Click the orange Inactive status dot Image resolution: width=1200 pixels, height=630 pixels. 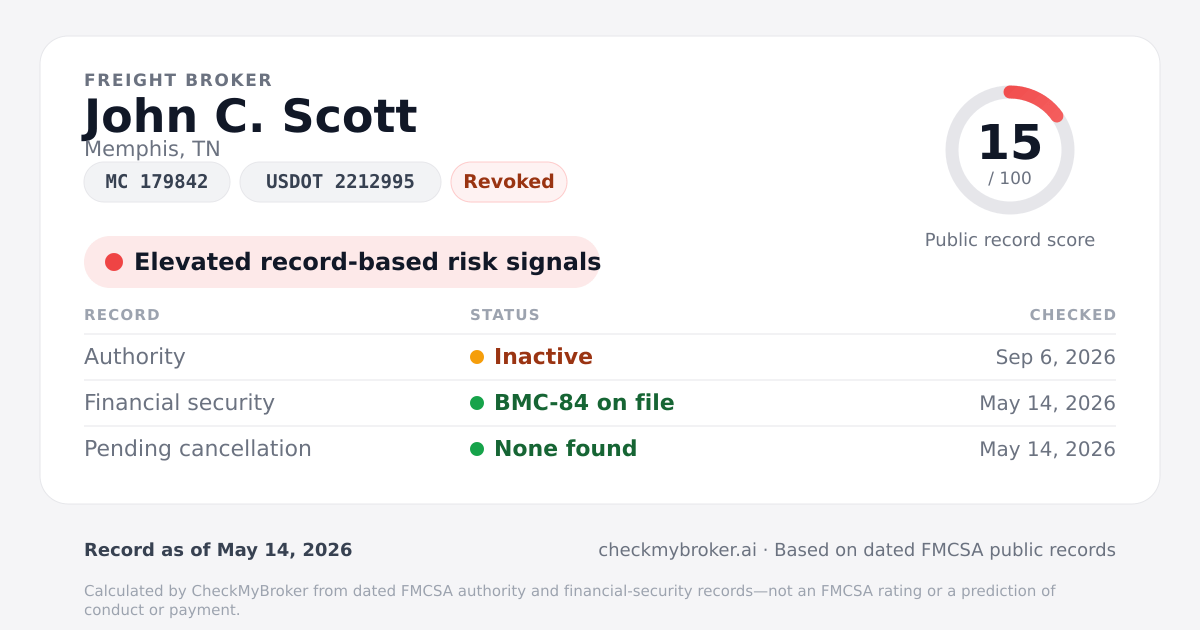(477, 357)
